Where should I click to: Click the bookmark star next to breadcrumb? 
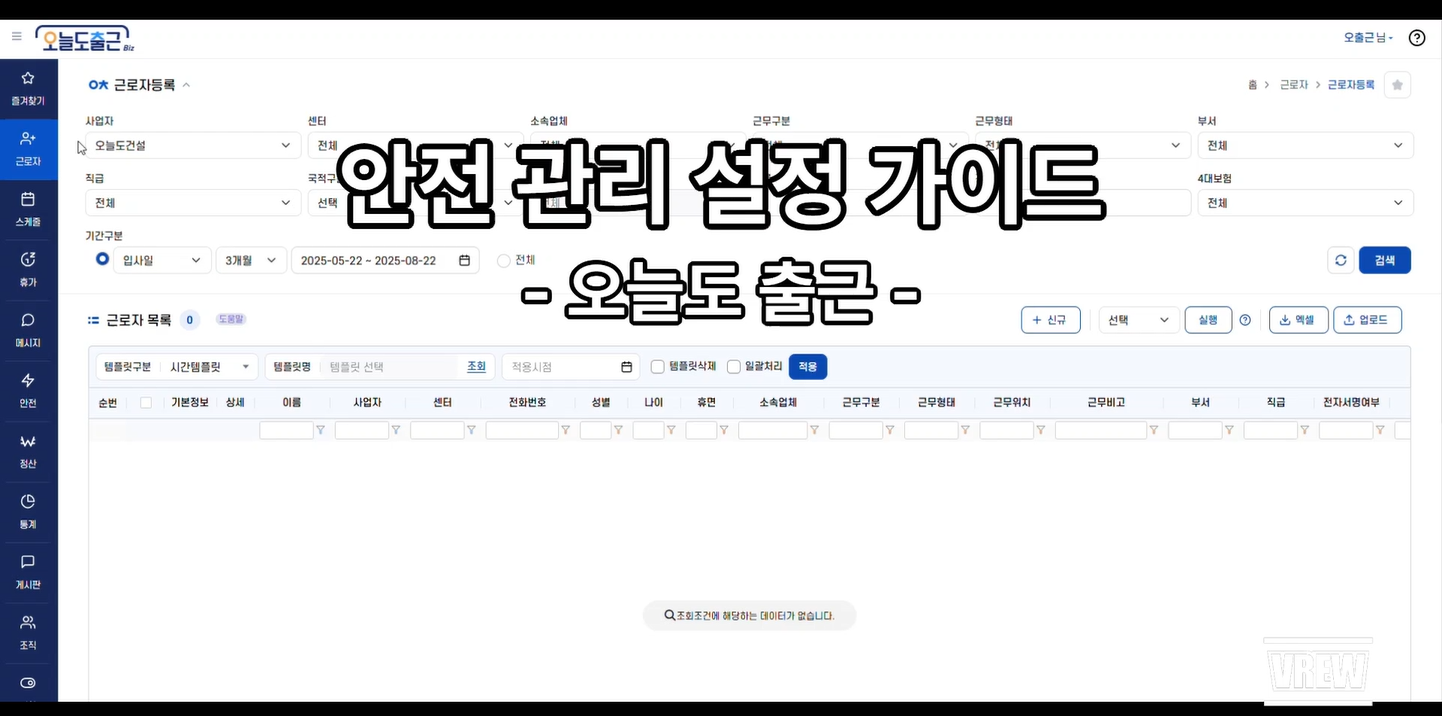[x=1397, y=84]
